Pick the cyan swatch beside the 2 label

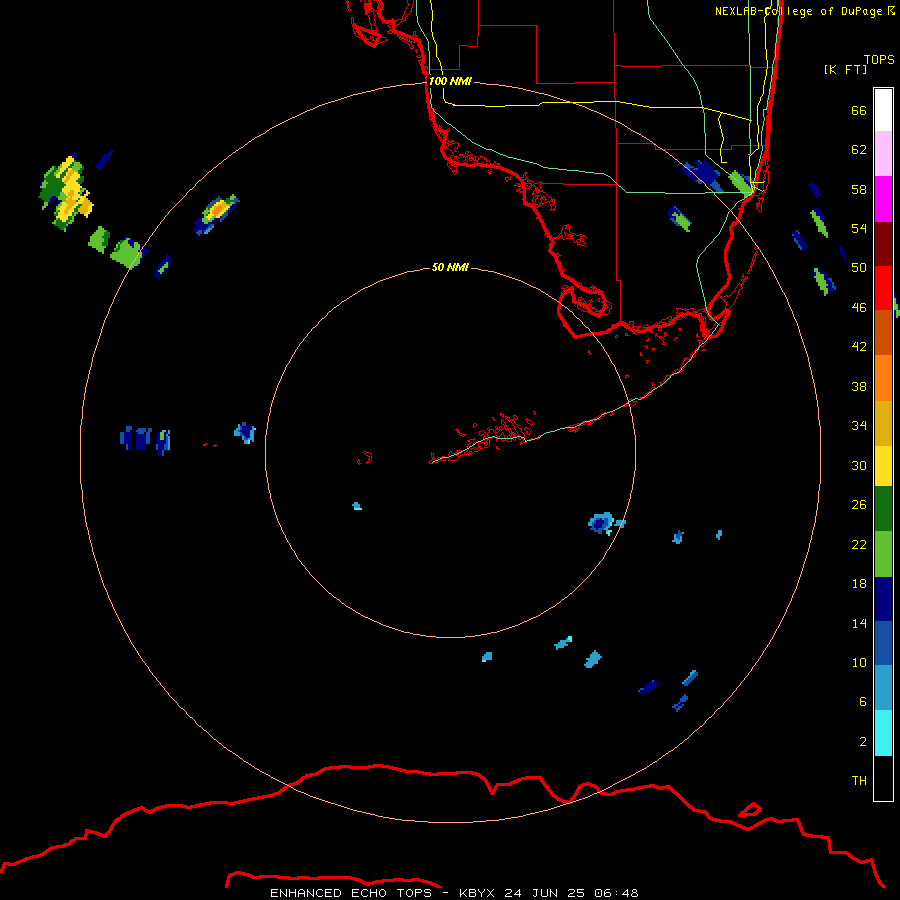[883, 733]
